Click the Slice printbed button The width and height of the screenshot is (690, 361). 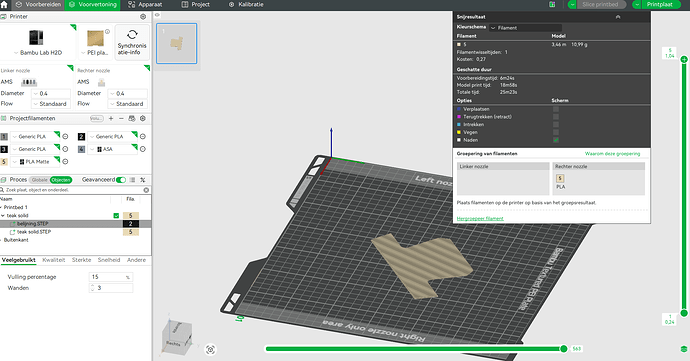tap(600, 4)
